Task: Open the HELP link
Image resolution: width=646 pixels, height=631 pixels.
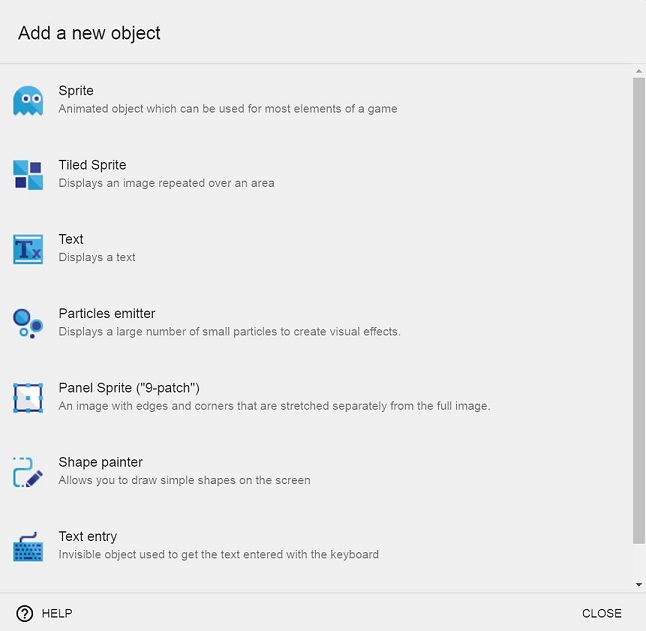Action: coord(56,613)
